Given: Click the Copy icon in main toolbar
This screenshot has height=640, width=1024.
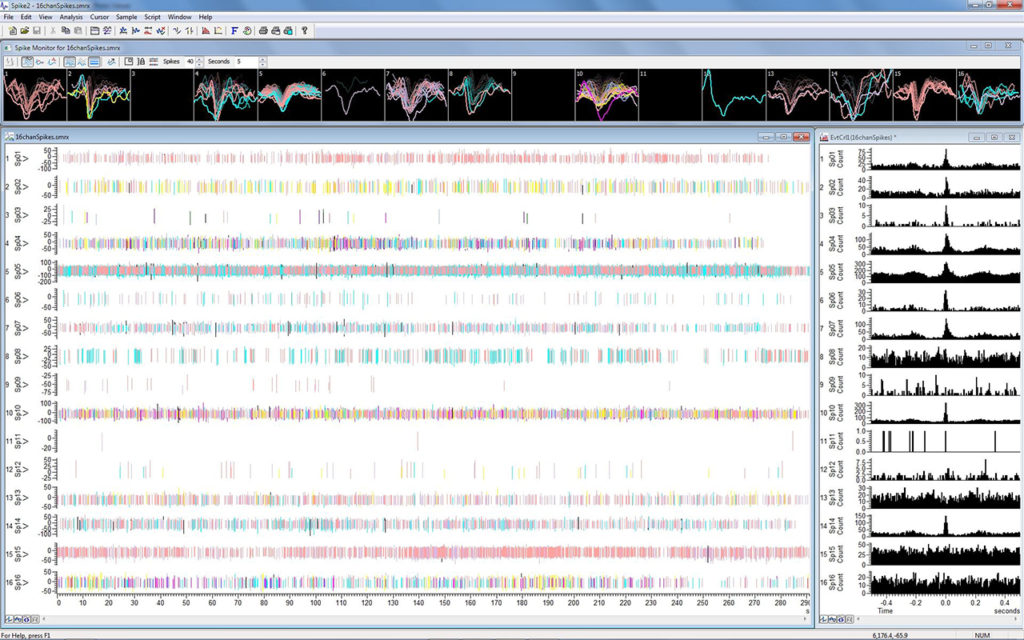Looking at the screenshot, I should [65, 31].
